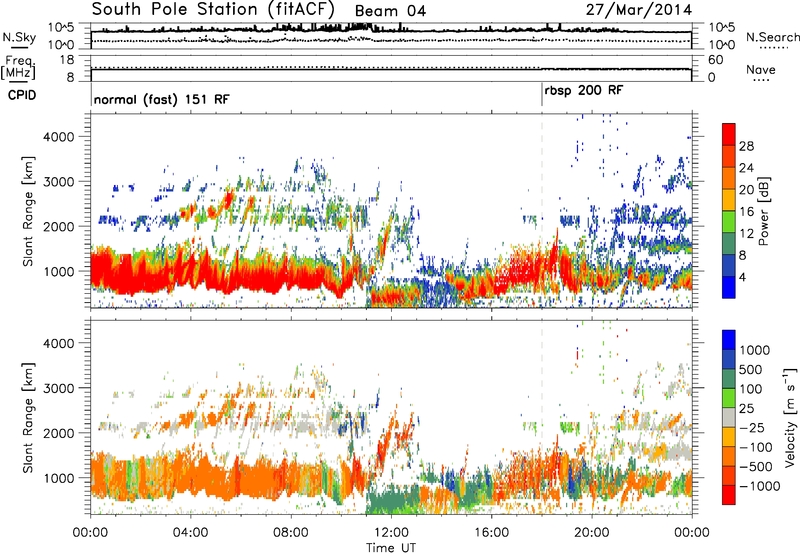The image size is (800, 554).
Task: Click the date '27/Mar/2014'
Action: tap(639, 10)
